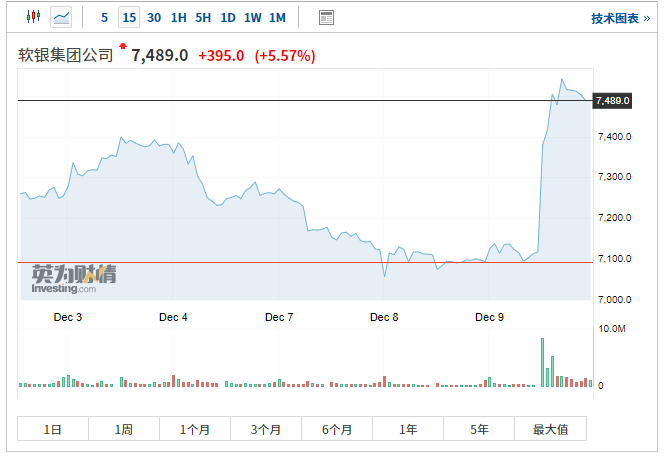Image resolution: width=670 pixels, height=458 pixels.
Task: Click the 软银集团公司 stock name
Action: [65, 55]
